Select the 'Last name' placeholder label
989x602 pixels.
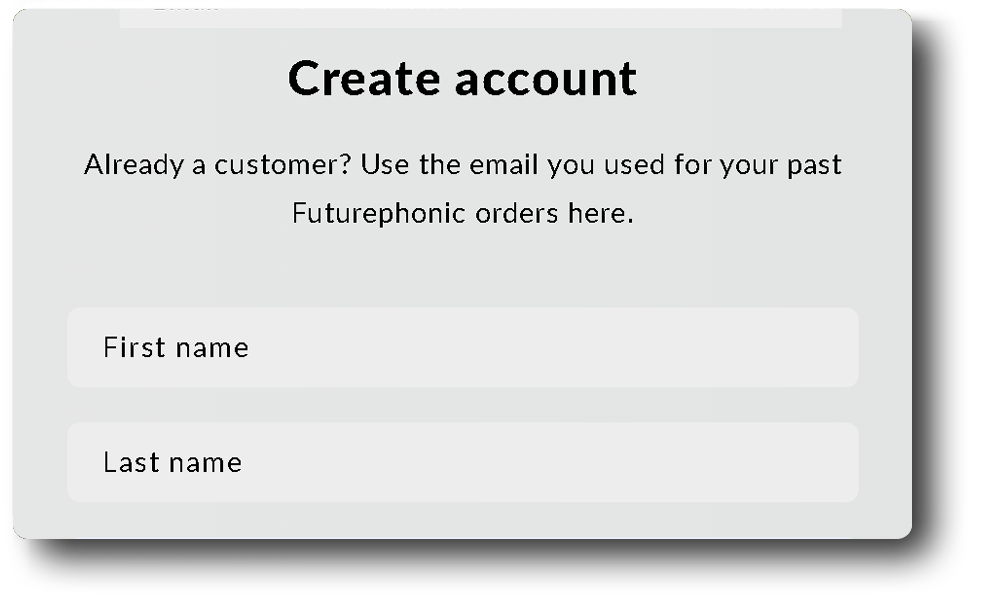tap(172, 463)
